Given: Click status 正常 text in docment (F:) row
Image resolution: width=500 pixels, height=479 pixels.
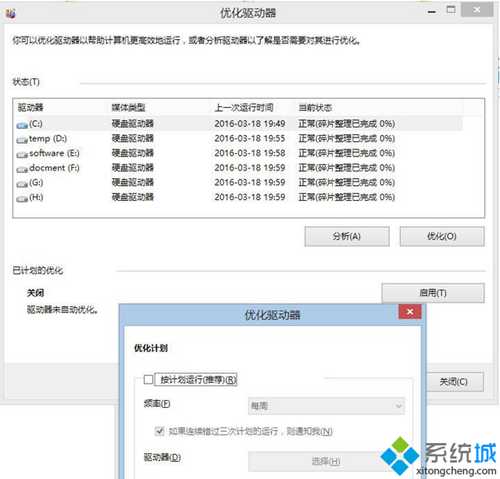Looking at the screenshot, I should (x=347, y=168).
